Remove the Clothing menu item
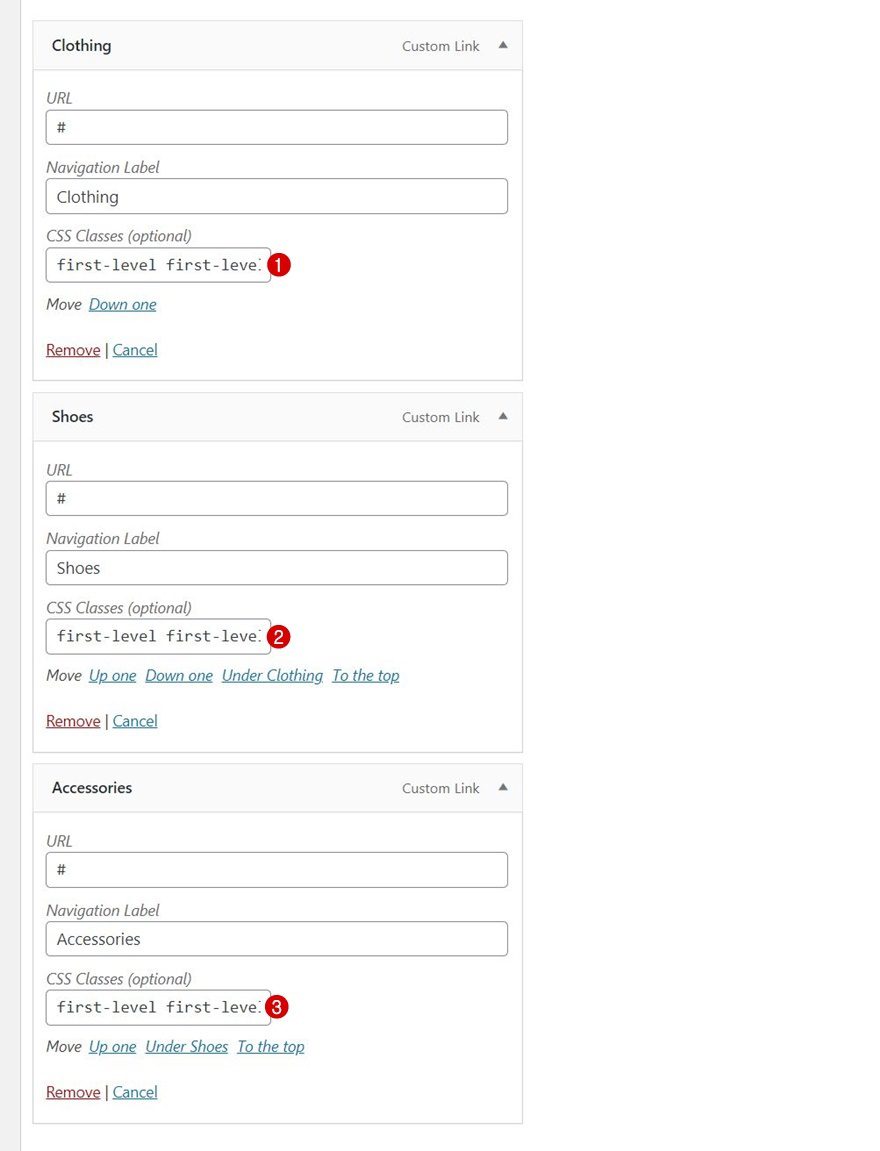 (x=72, y=349)
